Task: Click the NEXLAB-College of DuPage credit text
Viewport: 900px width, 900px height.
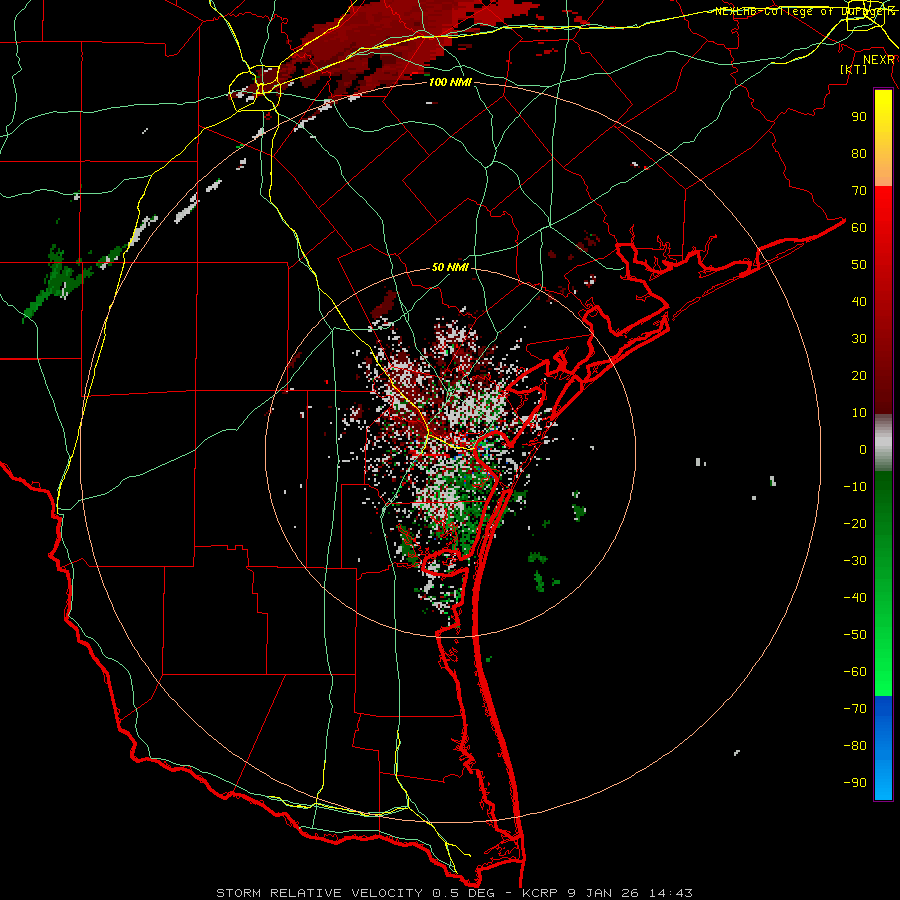Action: (805, 11)
